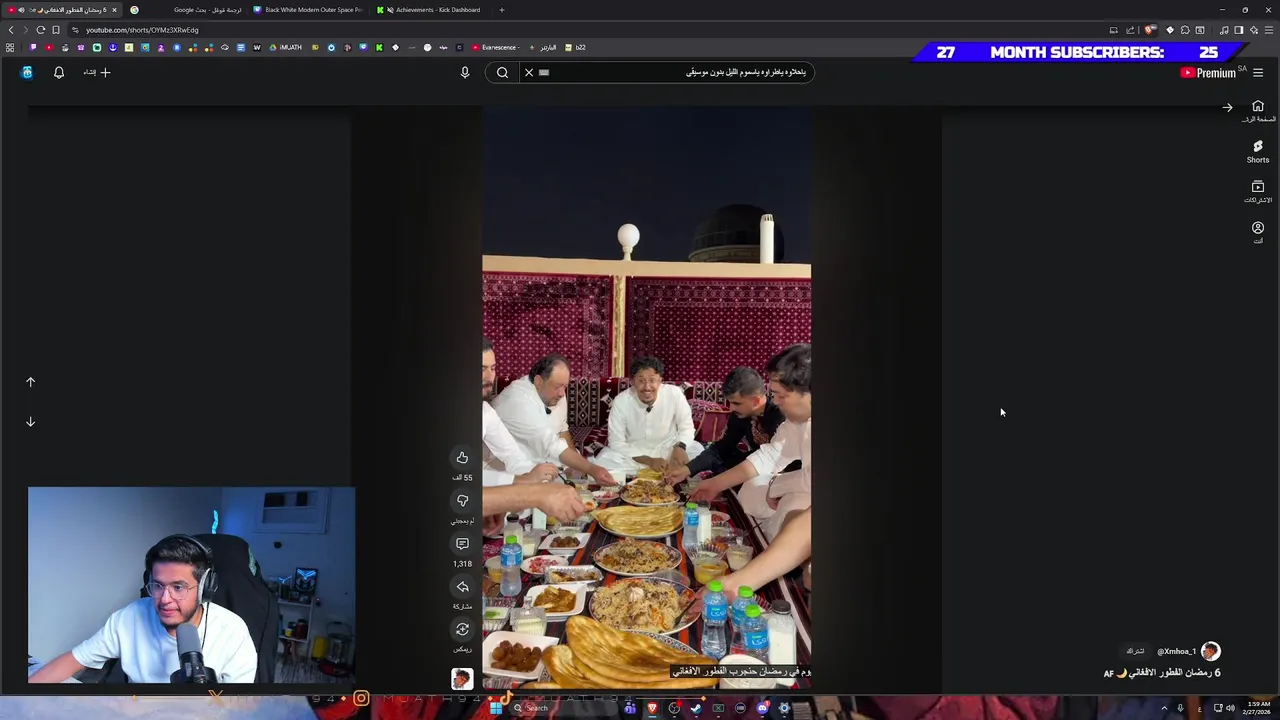Image resolution: width=1280 pixels, height=720 pixels.
Task: Open Subscriptions in the mini sidebar
Action: [1258, 191]
